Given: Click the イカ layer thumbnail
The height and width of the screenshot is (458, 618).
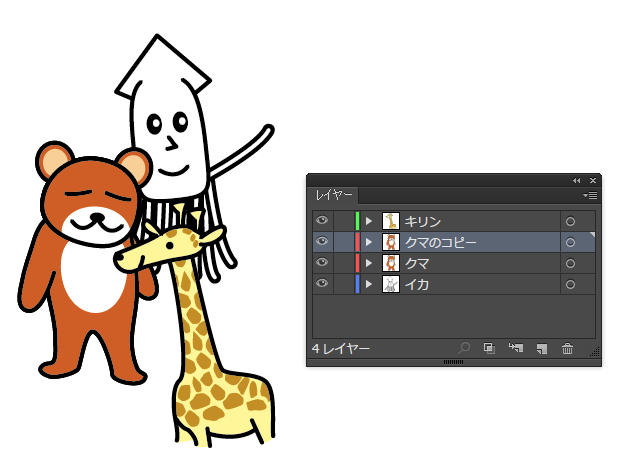Looking at the screenshot, I should tap(391, 284).
